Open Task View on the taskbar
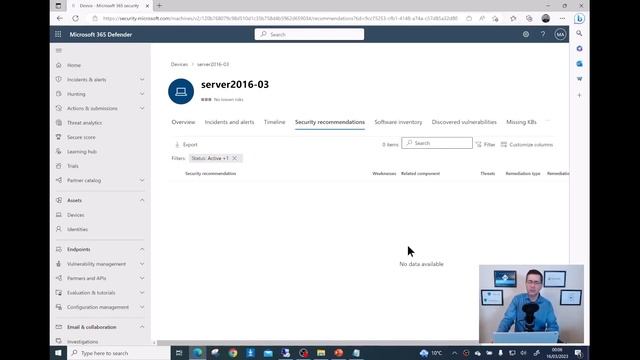Viewport: 640px width, 360px height. (179, 353)
